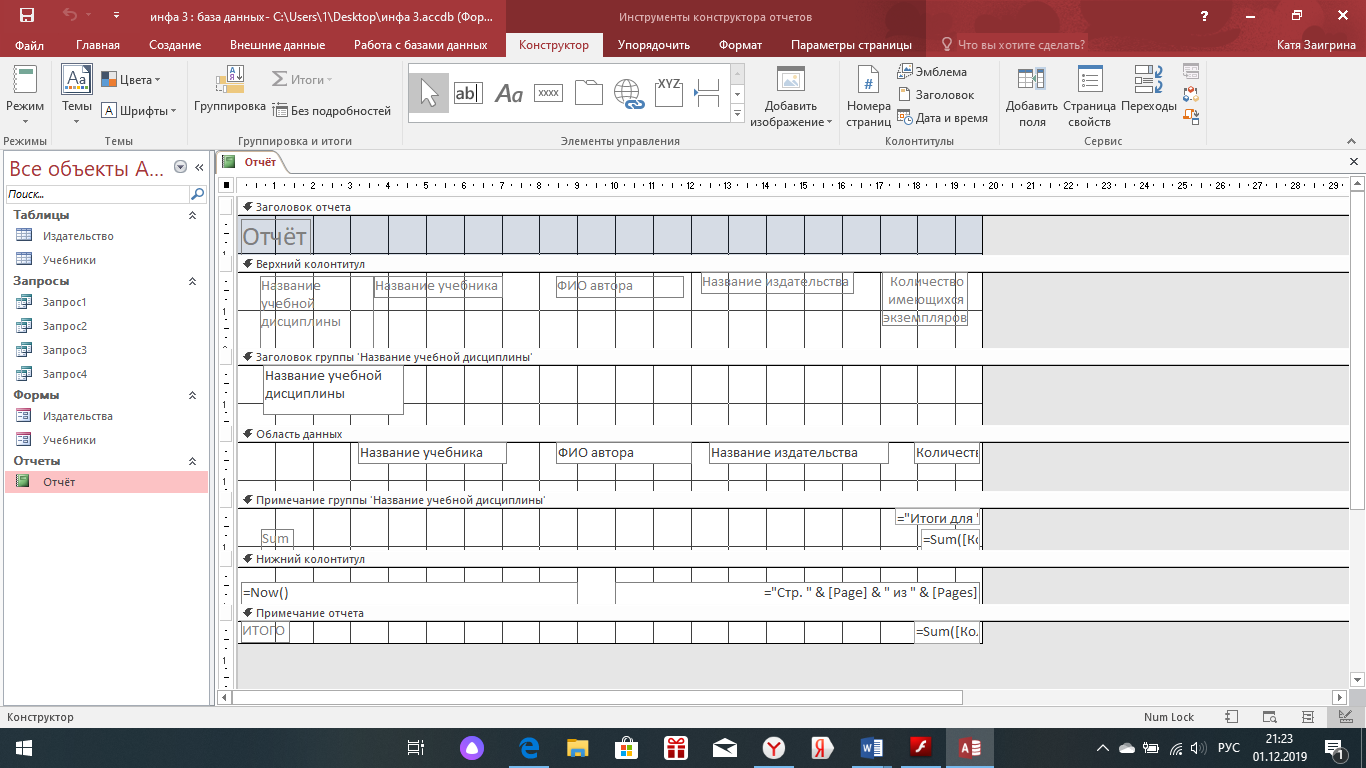Toggle Без подробностей (Hide Details)
This screenshot has height=768, width=1366.
pyautogui.click(x=332, y=111)
